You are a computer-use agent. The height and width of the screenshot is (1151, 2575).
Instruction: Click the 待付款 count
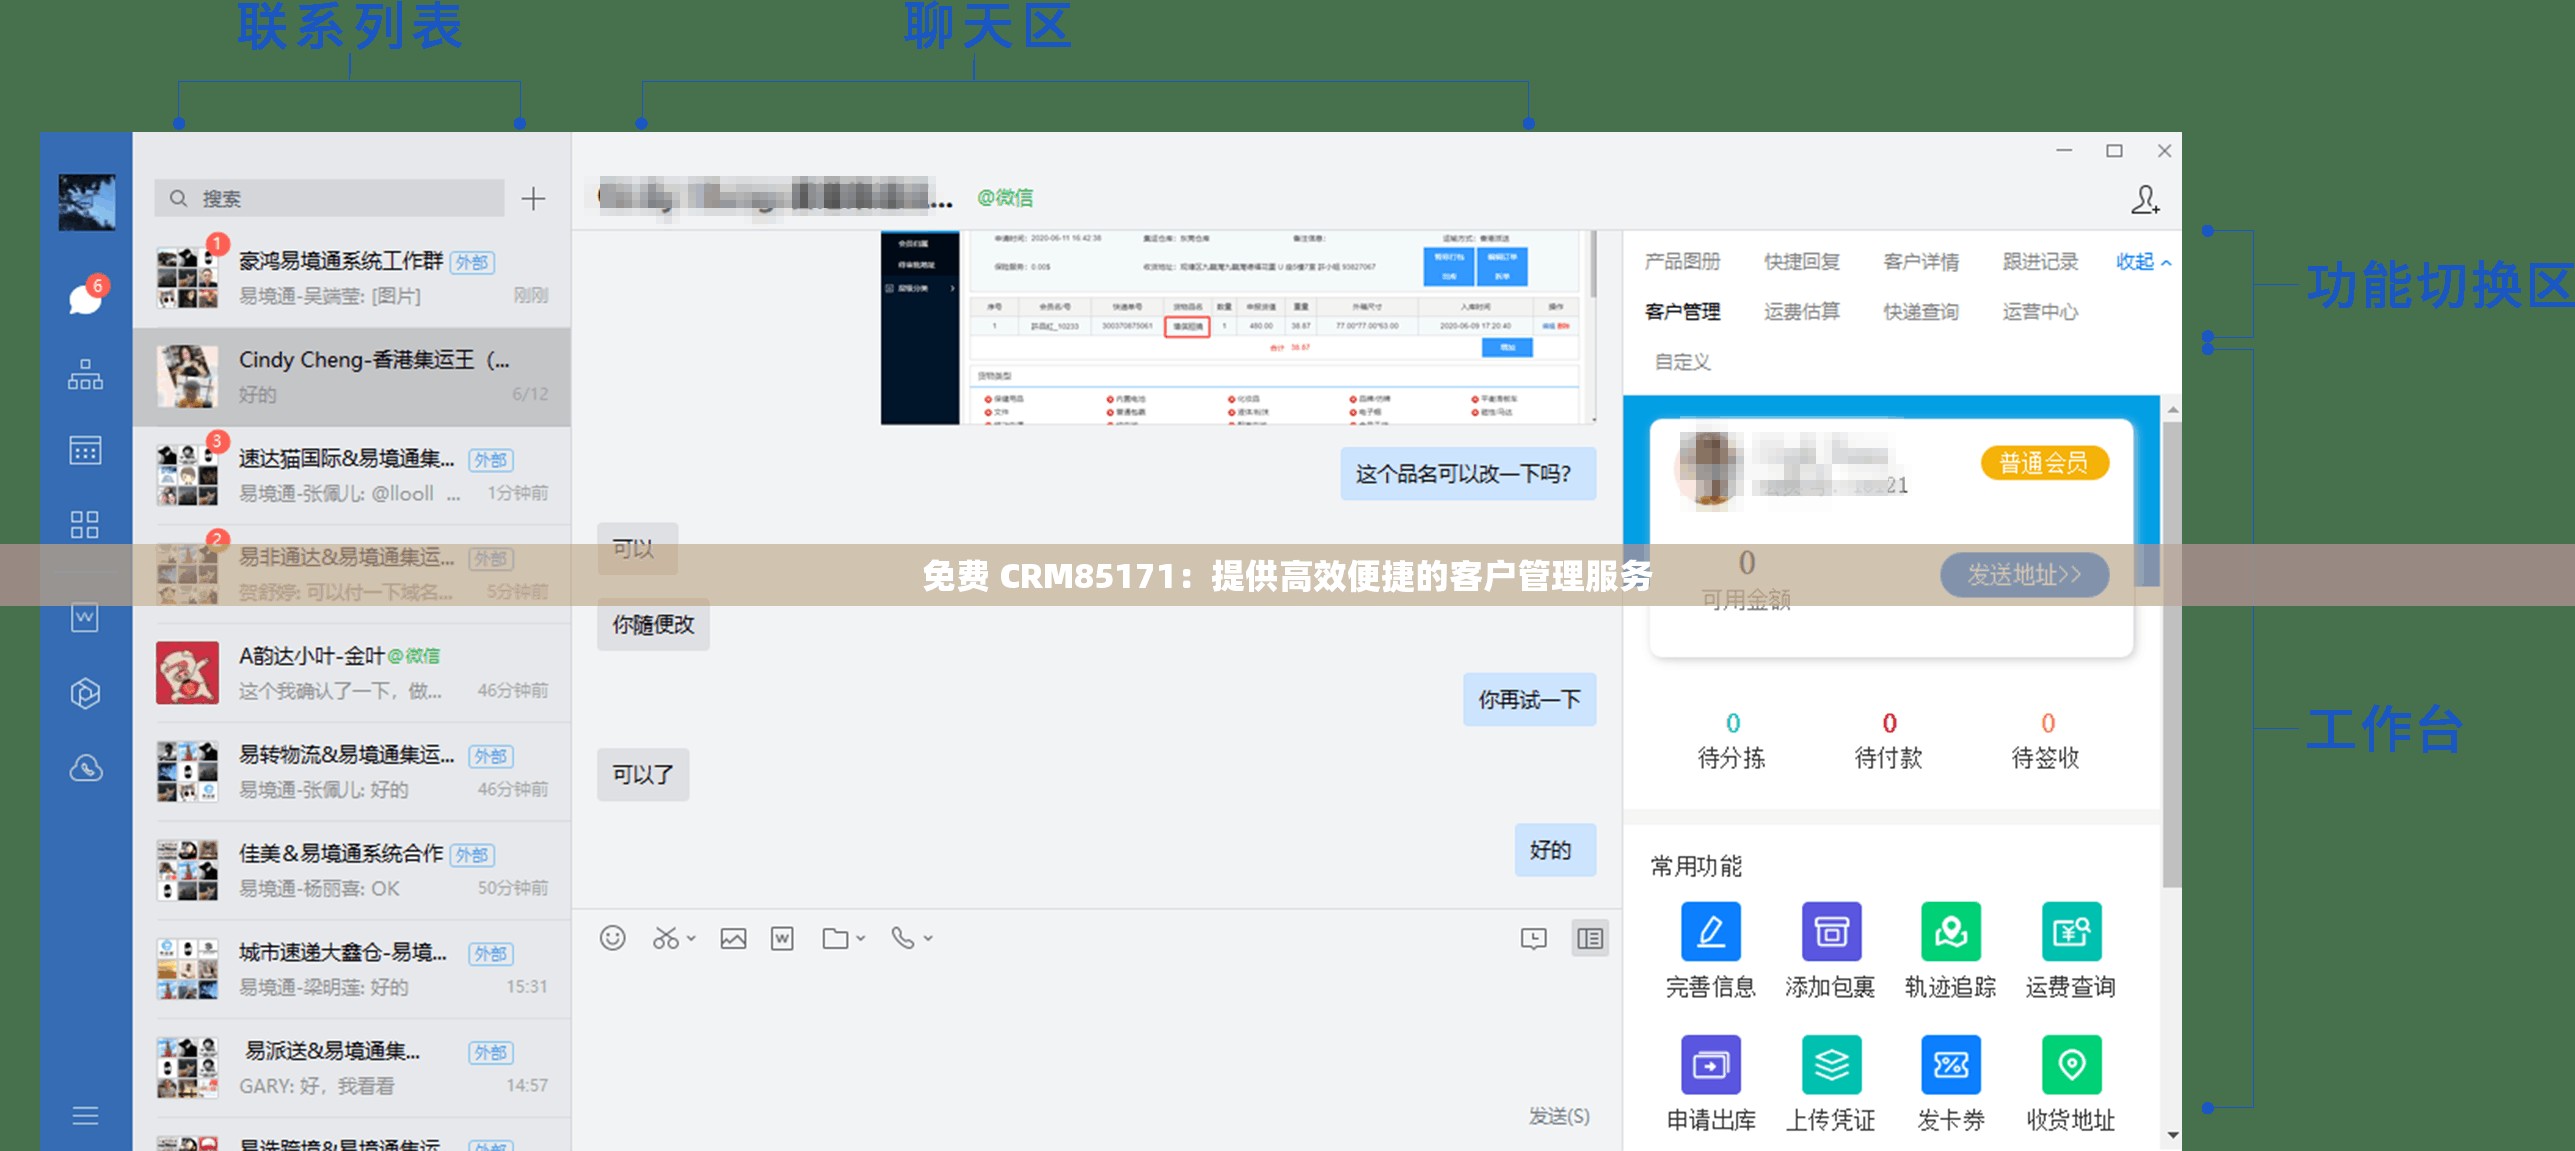click(x=1889, y=724)
